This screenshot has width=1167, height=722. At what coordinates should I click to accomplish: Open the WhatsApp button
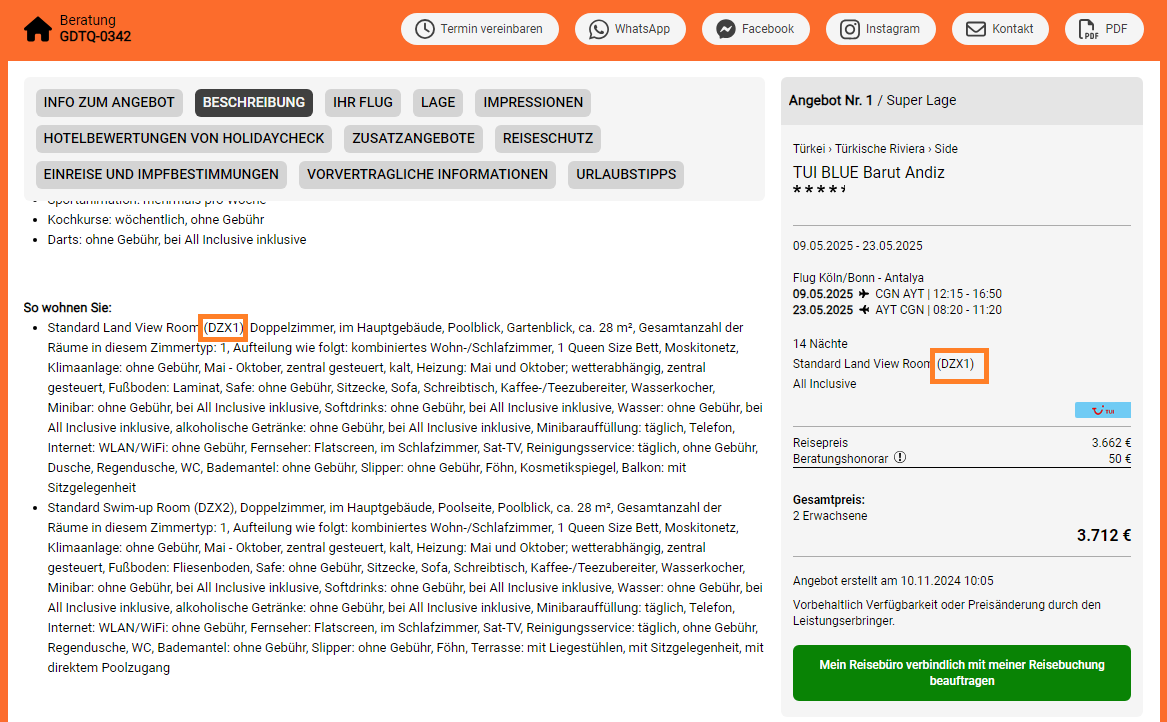point(630,29)
